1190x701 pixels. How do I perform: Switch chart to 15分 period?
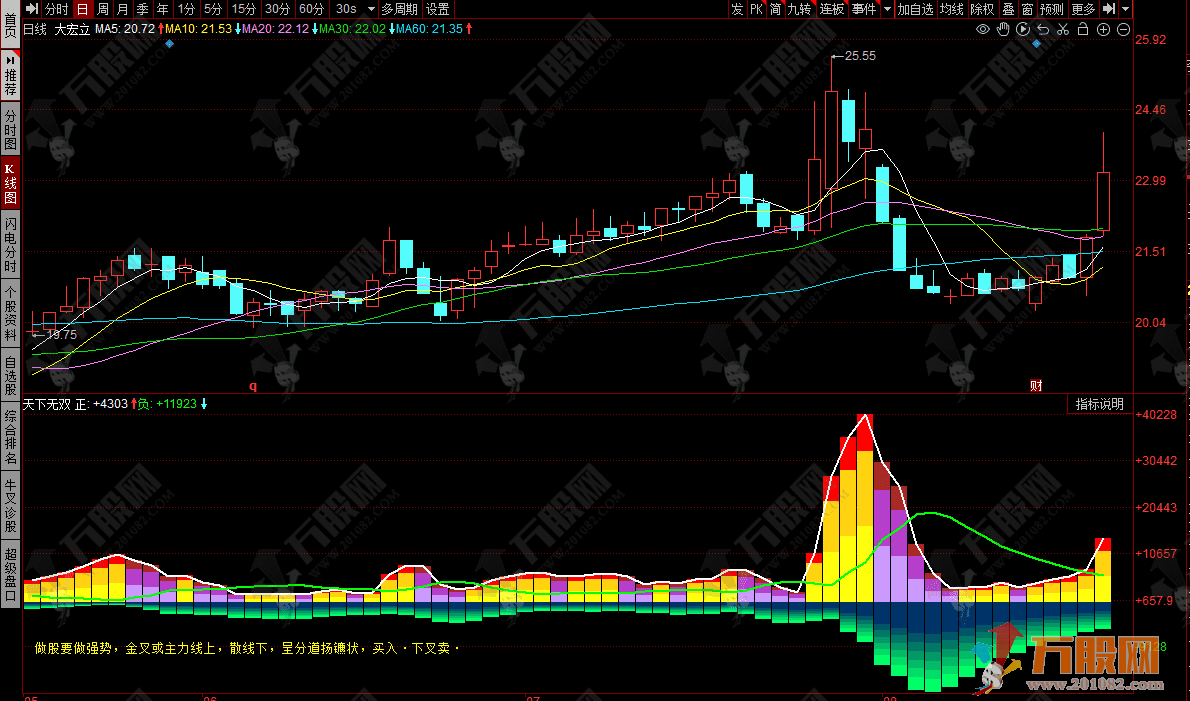pyautogui.click(x=244, y=9)
